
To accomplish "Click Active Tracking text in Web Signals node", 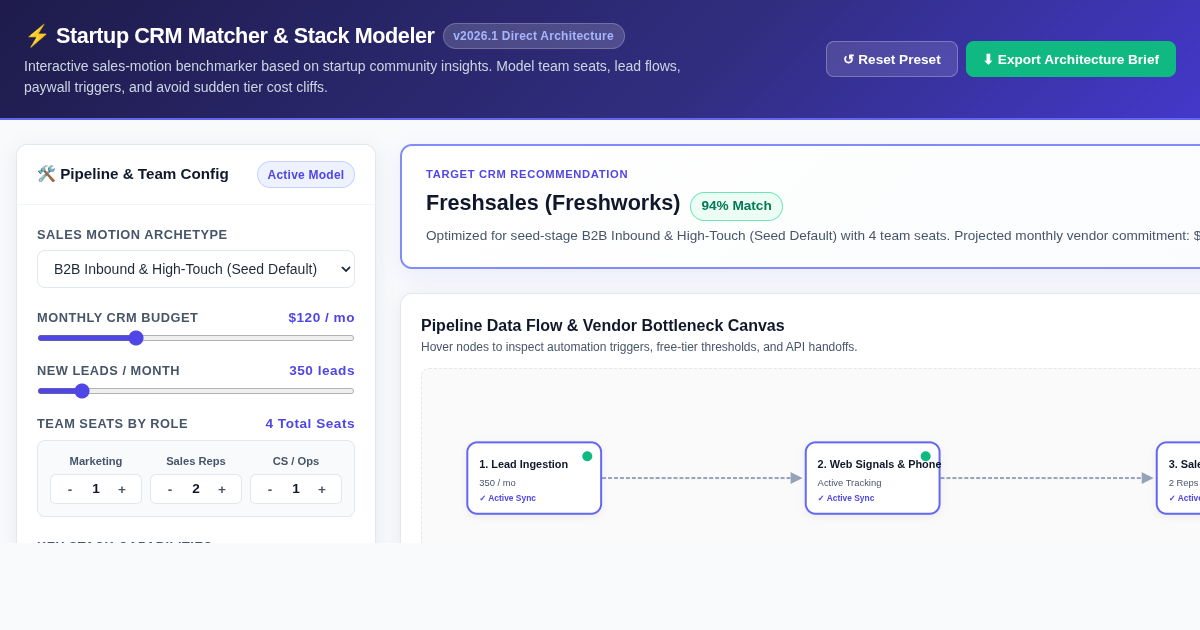I will [x=849, y=483].
